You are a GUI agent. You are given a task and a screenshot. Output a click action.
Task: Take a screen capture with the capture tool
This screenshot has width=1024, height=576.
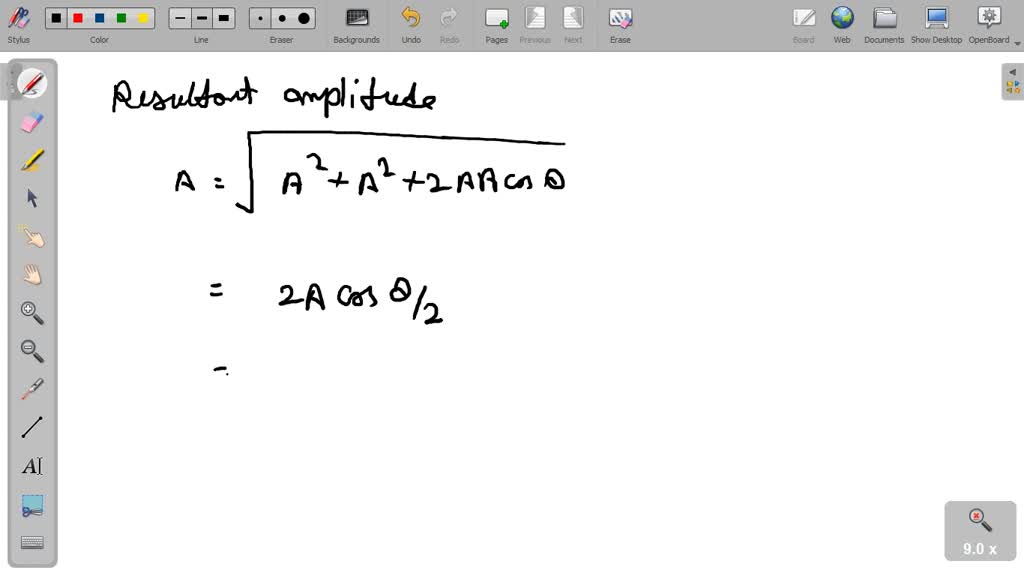30,506
